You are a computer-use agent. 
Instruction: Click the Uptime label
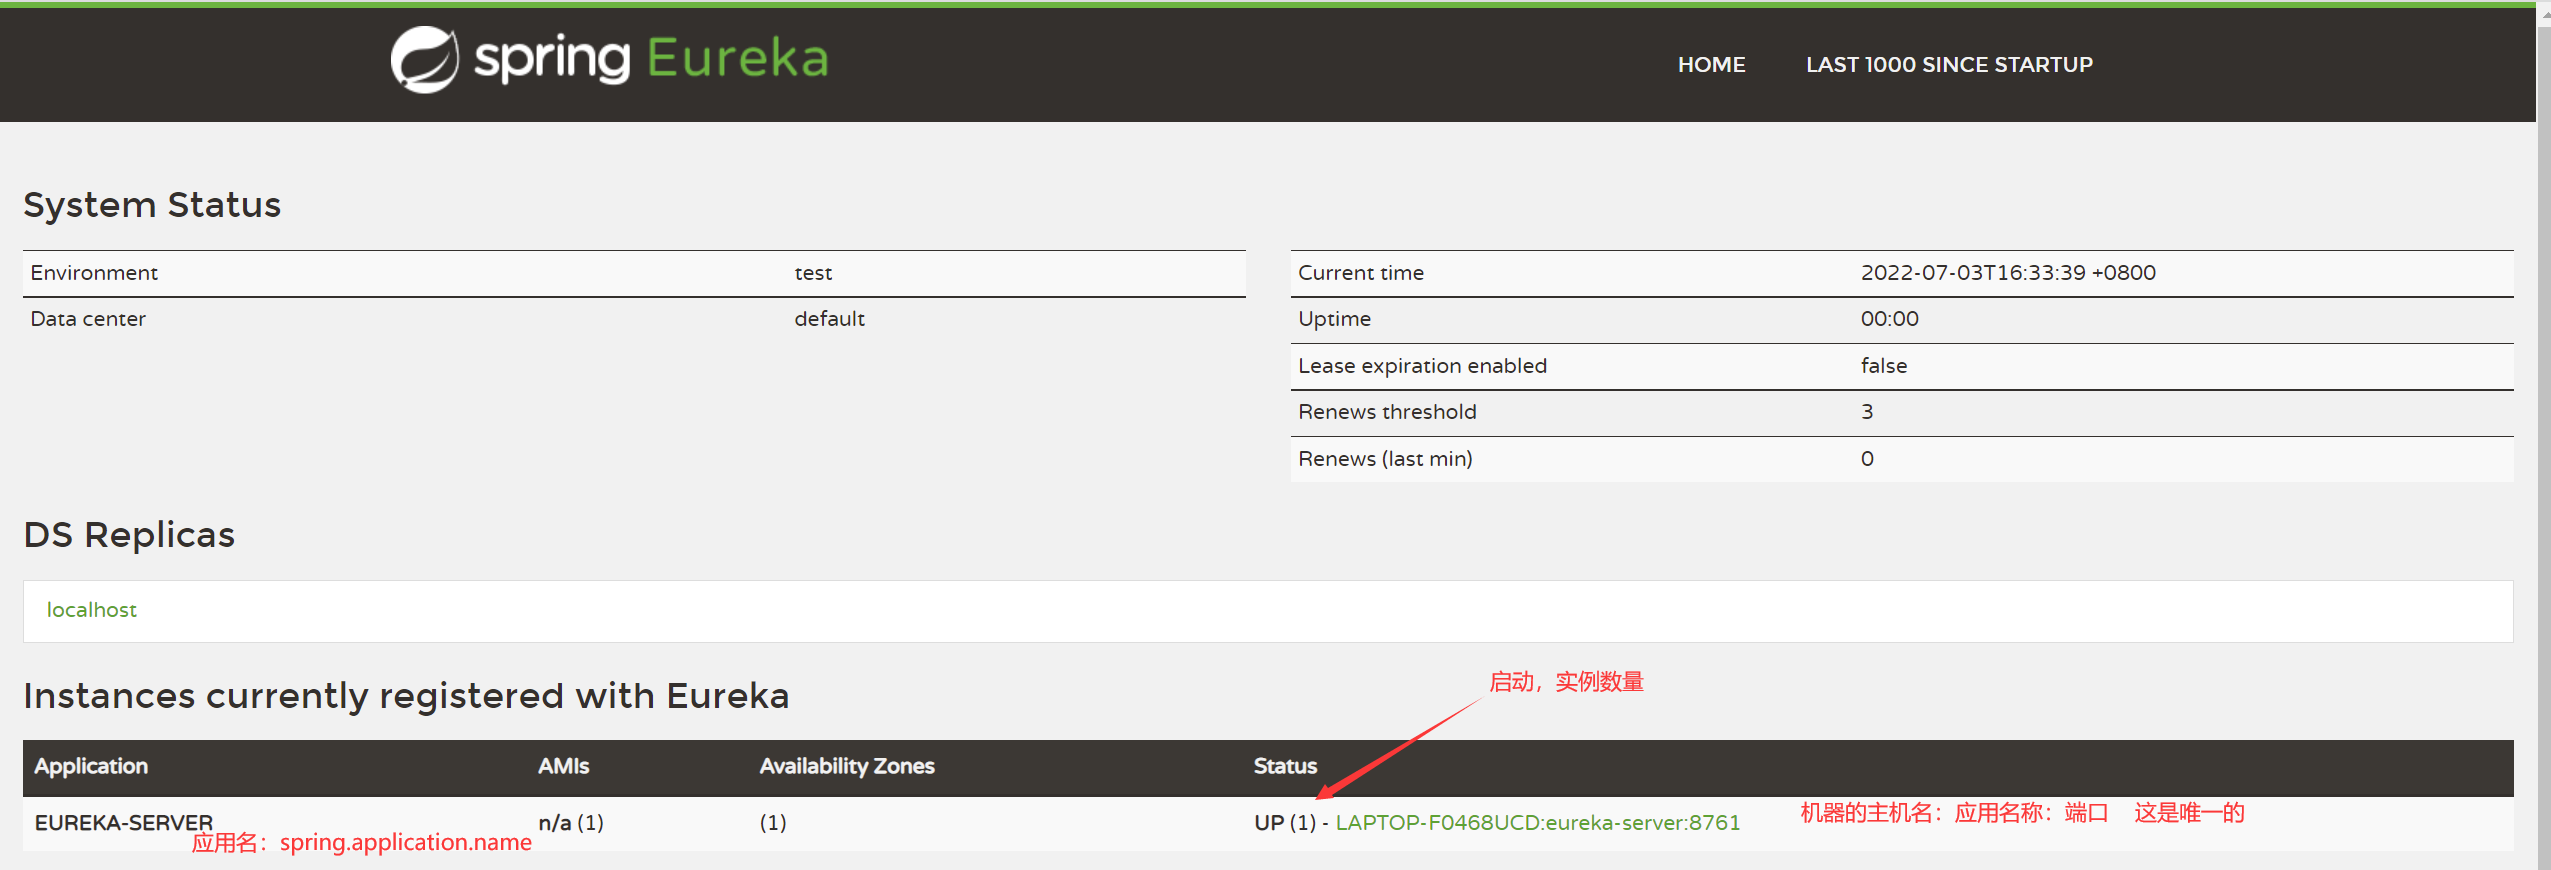pyautogui.click(x=1334, y=319)
